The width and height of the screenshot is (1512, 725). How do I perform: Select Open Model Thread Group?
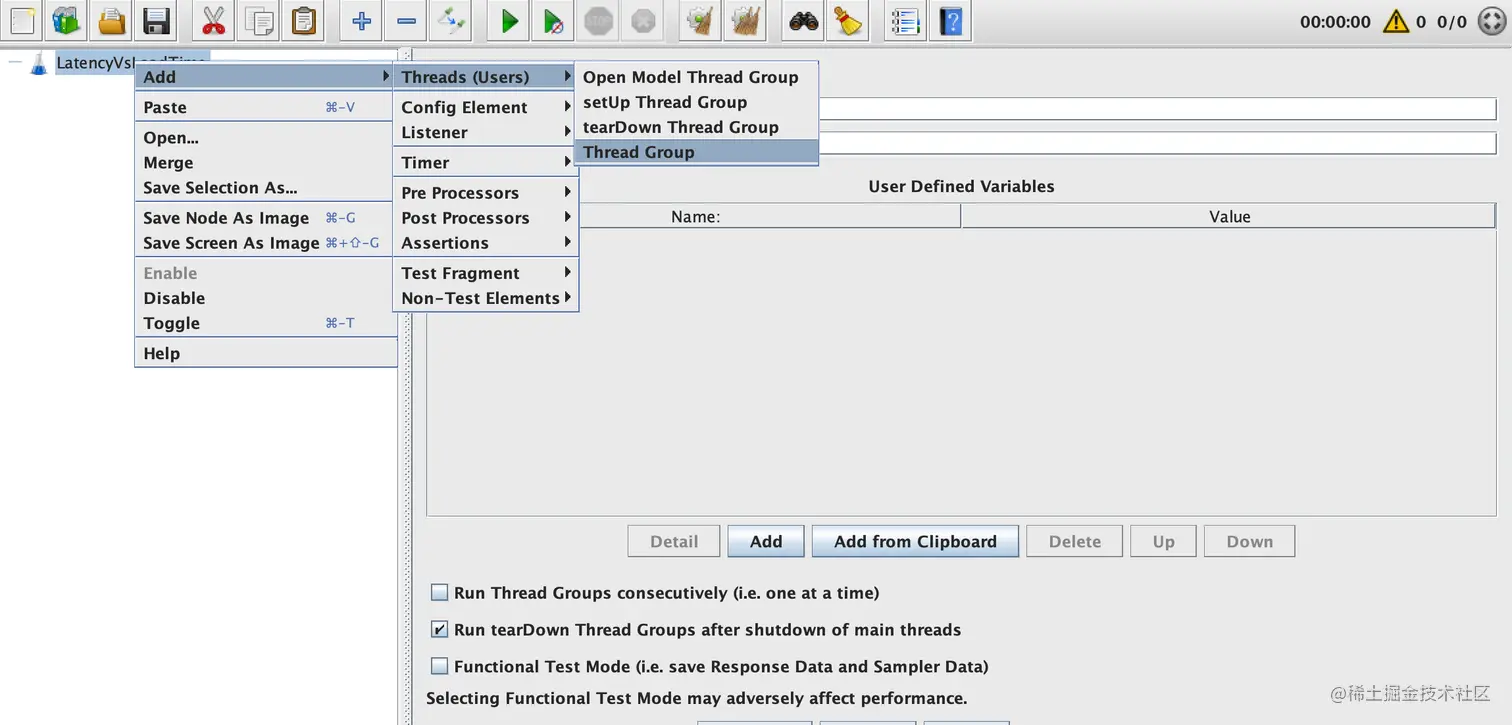697,77
